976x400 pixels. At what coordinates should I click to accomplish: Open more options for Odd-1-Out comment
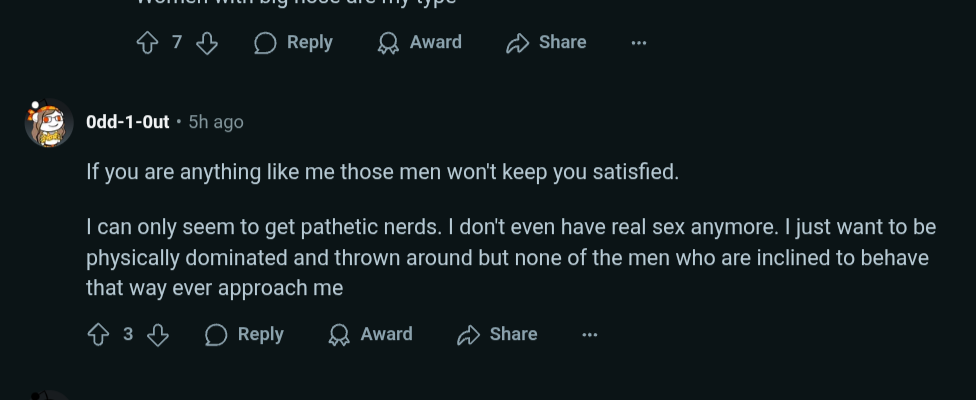[x=589, y=335]
